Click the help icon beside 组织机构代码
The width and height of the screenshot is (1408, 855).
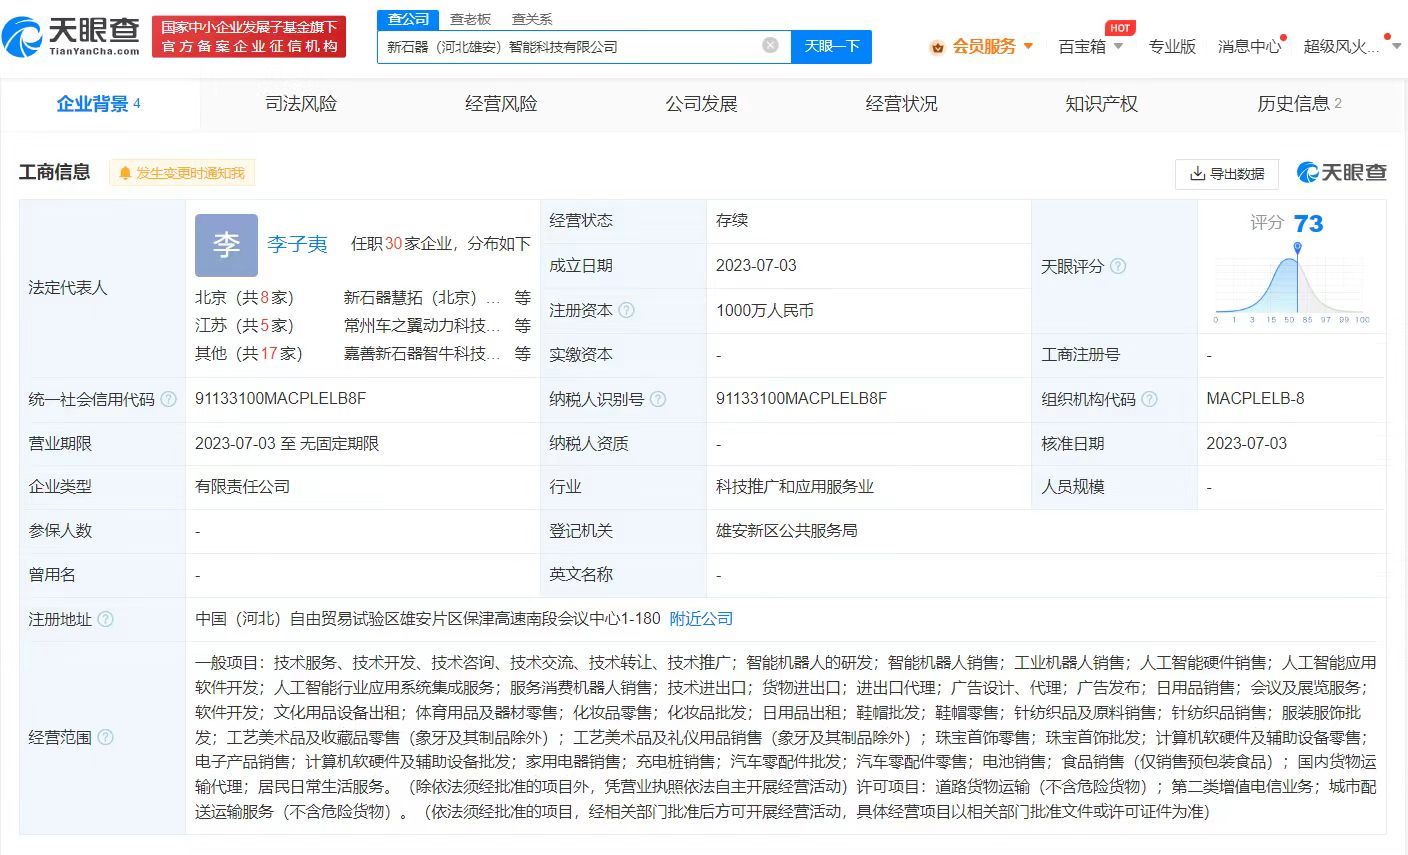click(1149, 399)
